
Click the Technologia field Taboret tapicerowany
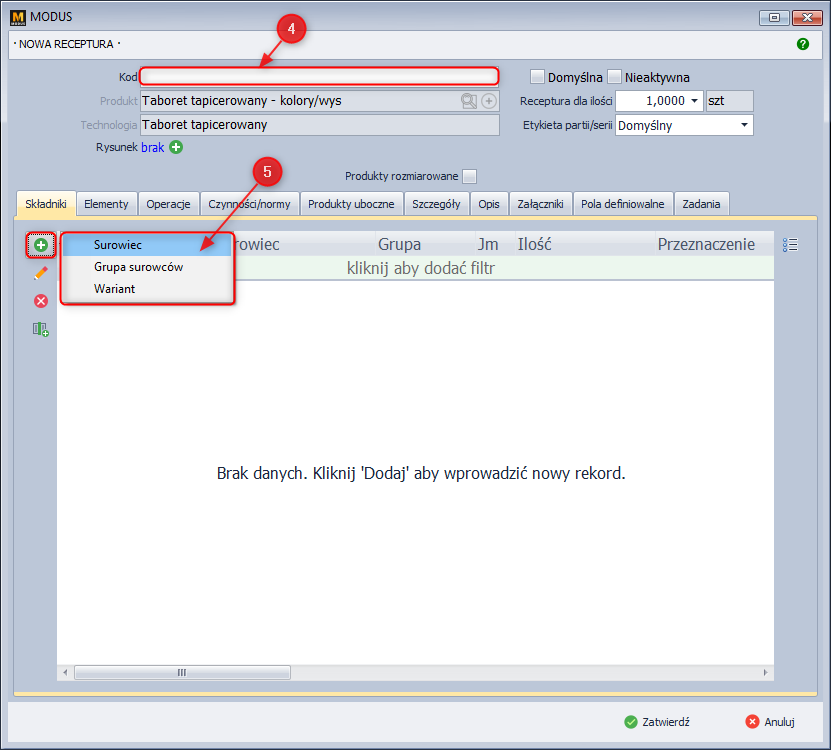[x=320, y=125]
